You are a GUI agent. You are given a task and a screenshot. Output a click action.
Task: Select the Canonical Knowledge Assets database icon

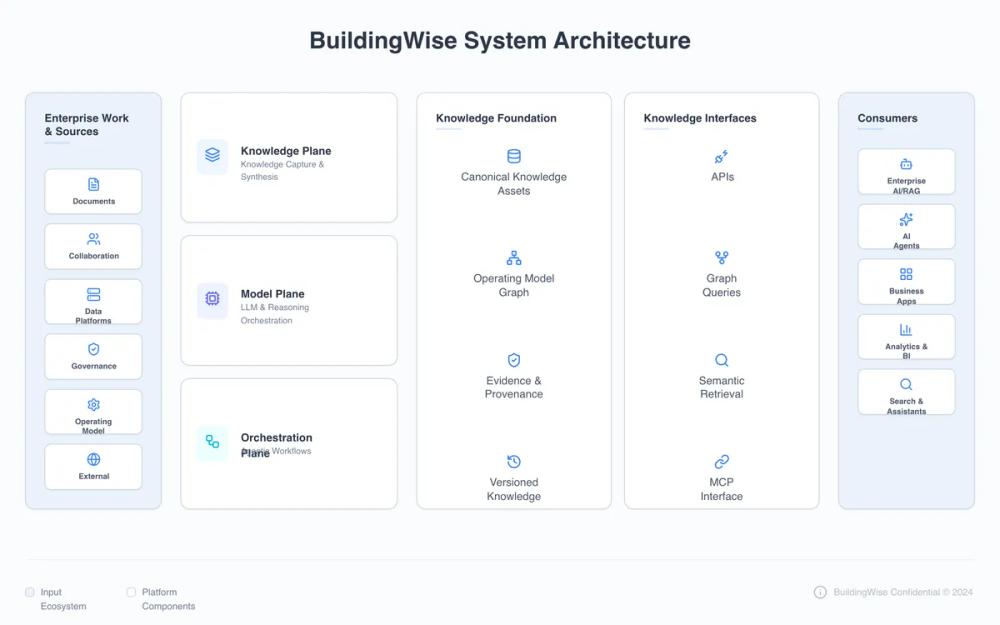[x=513, y=156]
